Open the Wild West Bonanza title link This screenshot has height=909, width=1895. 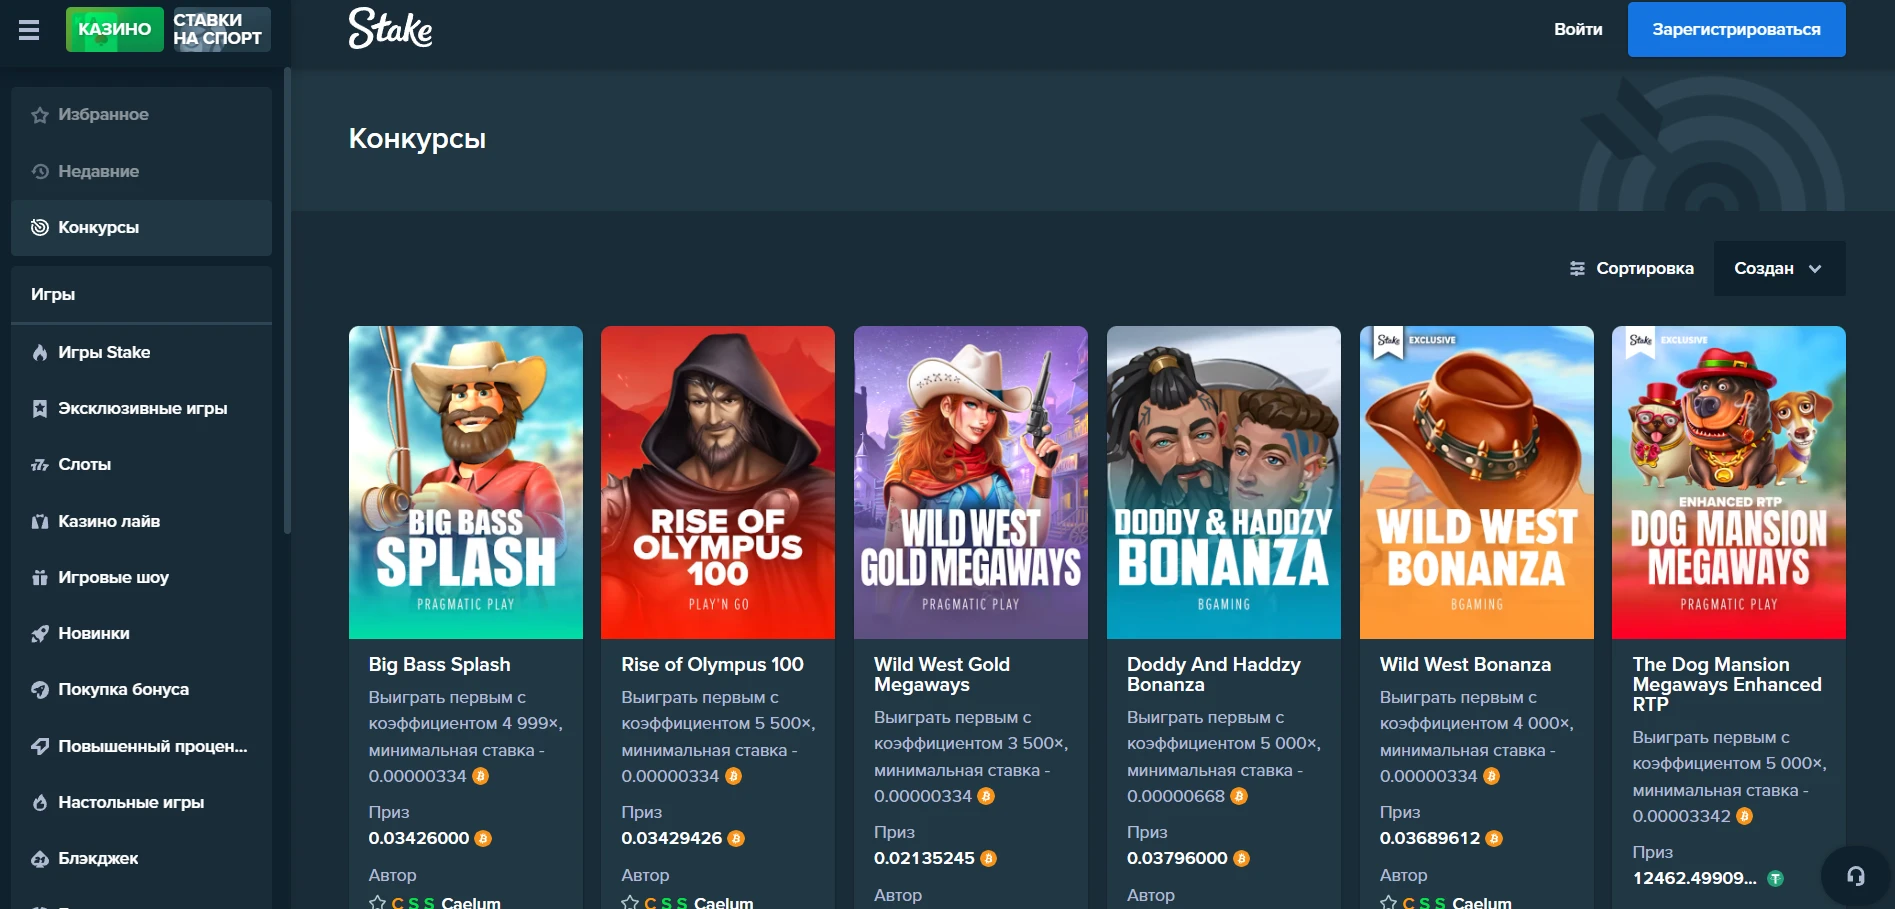[1465, 664]
